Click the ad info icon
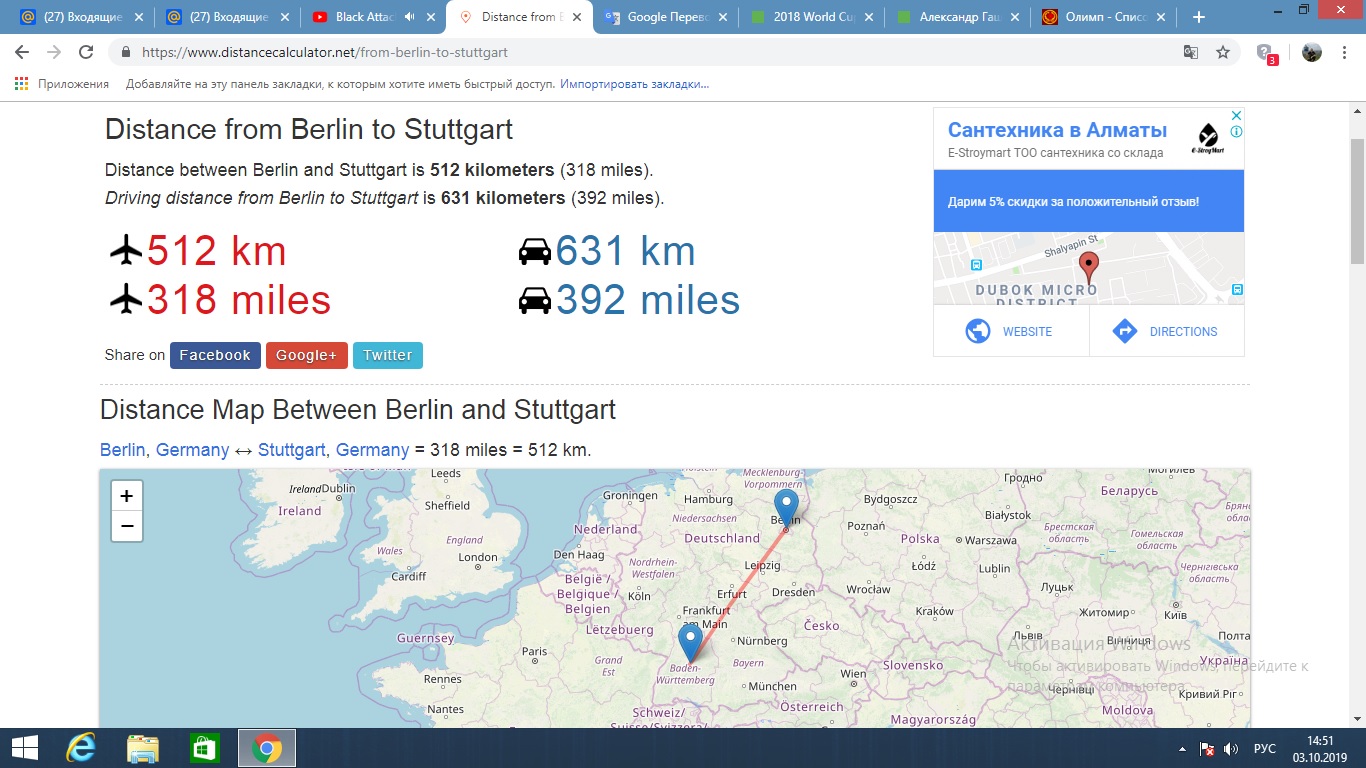1366x768 pixels. tap(1237, 131)
